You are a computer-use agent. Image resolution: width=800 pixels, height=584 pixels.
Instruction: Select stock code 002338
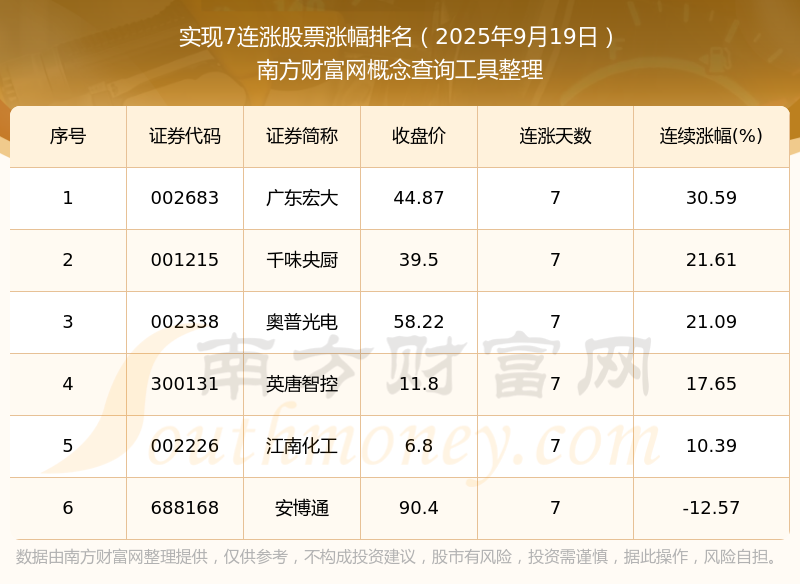point(185,322)
